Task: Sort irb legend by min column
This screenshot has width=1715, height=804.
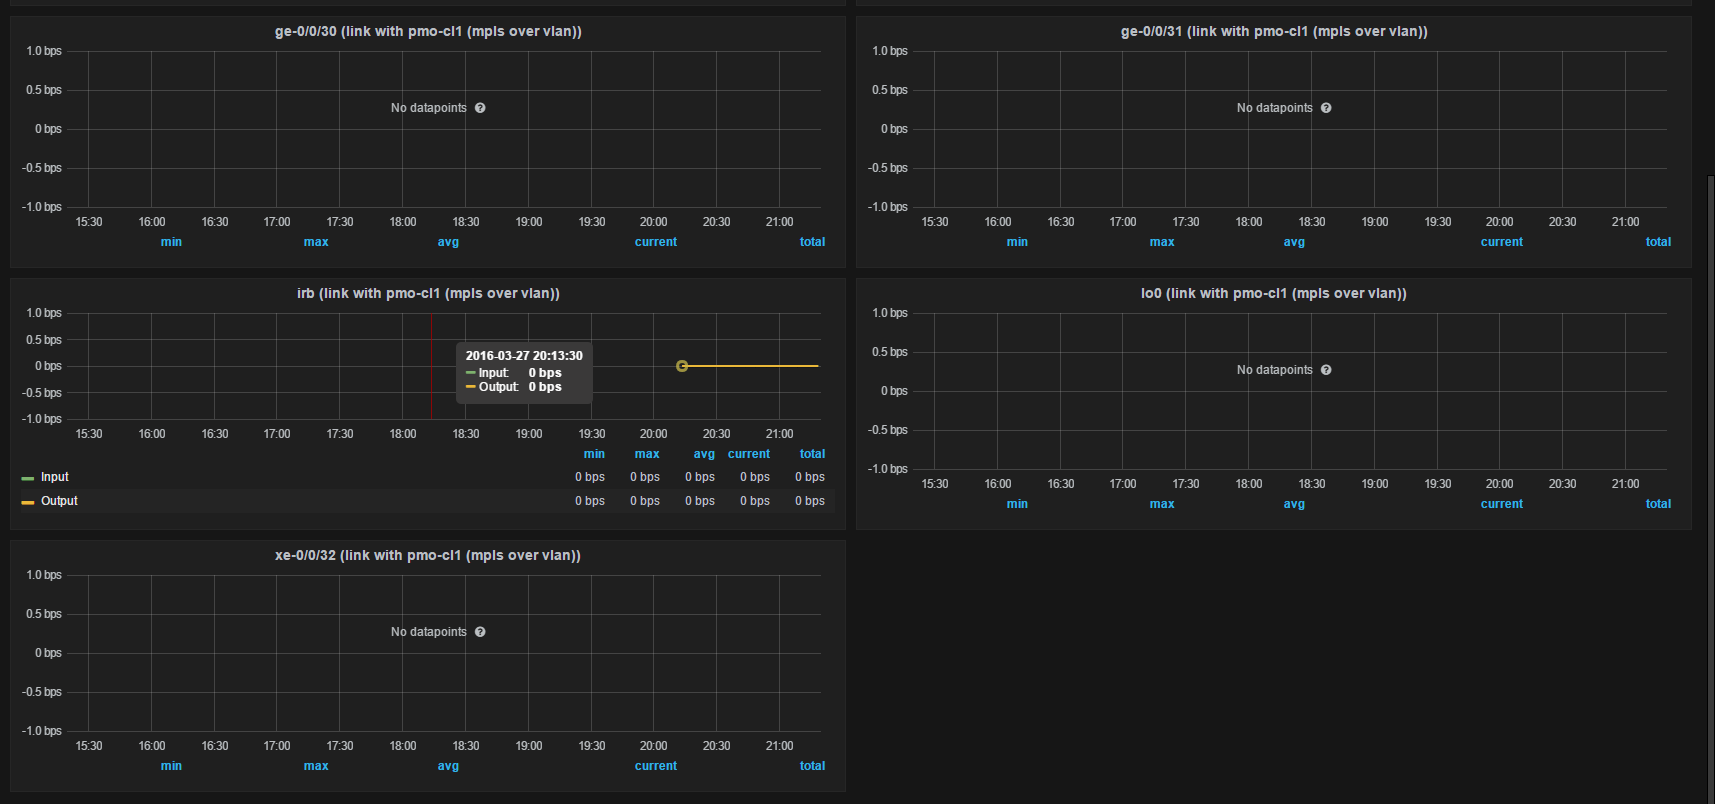Action: click(594, 454)
